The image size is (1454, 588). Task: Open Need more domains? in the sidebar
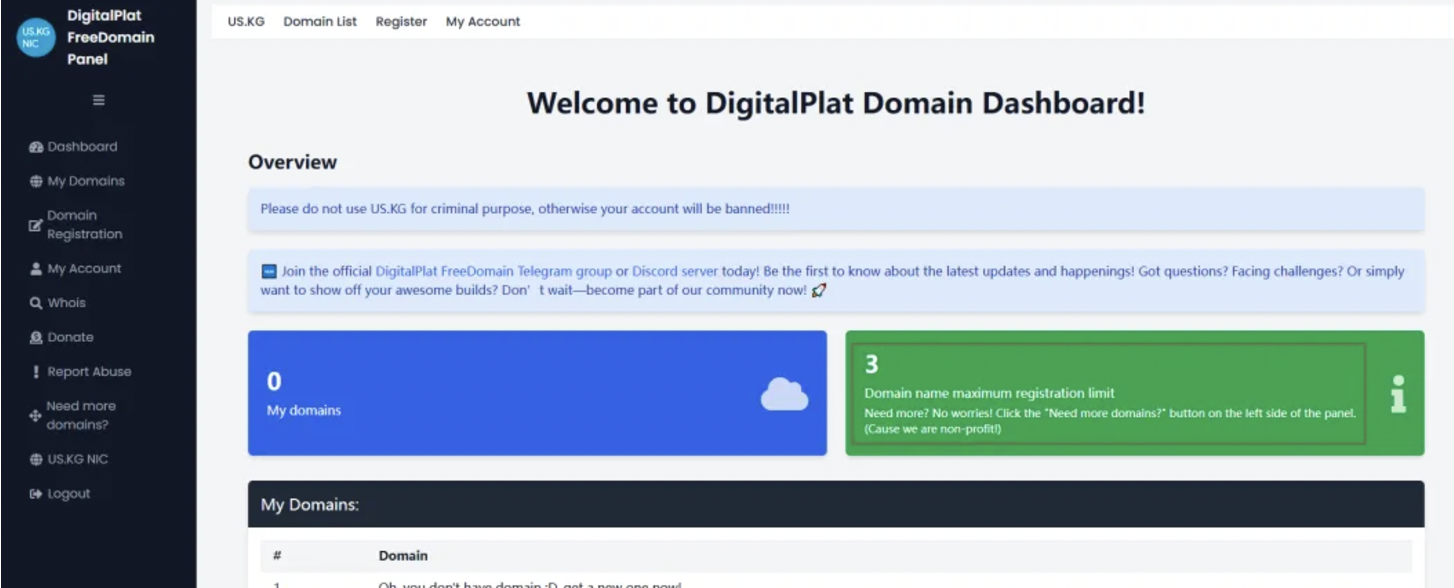click(x=81, y=416)
